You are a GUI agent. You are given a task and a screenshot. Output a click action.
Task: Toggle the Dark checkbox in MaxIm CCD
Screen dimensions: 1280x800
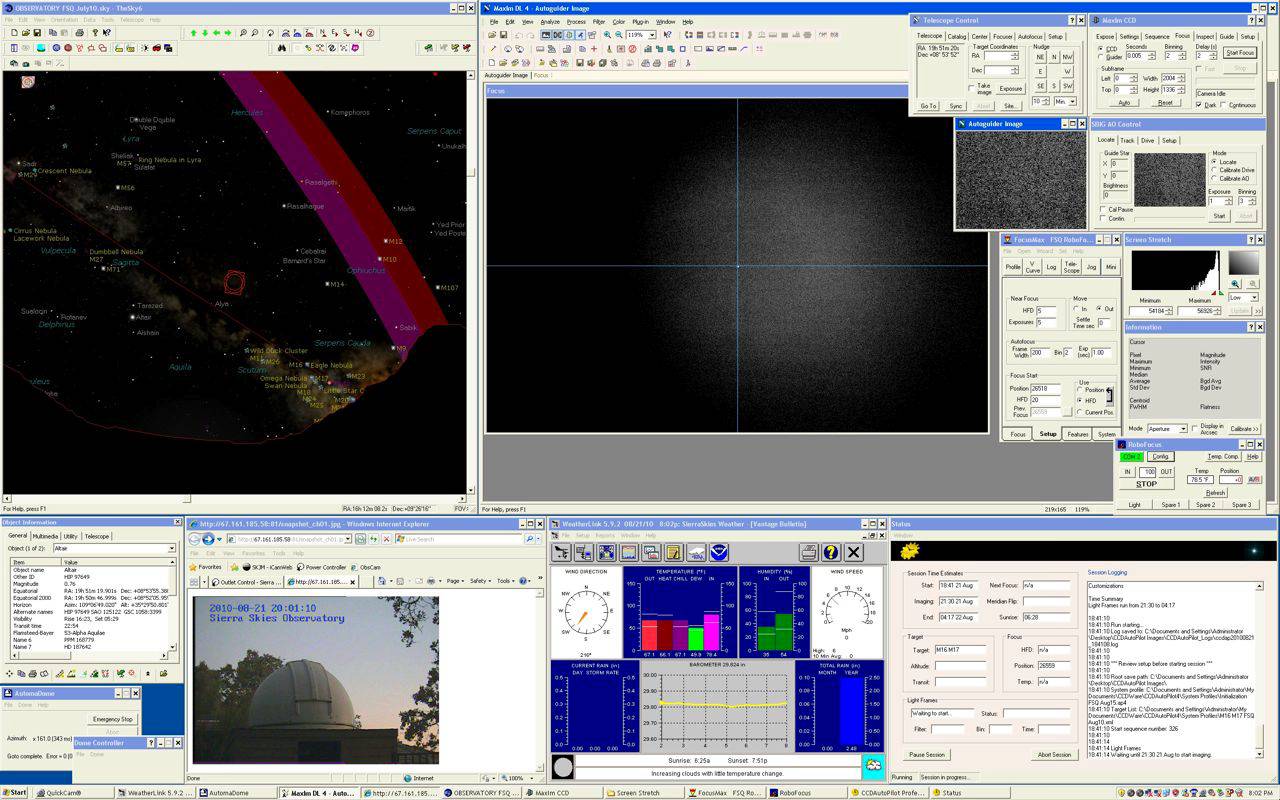(x=1199, y=104)
